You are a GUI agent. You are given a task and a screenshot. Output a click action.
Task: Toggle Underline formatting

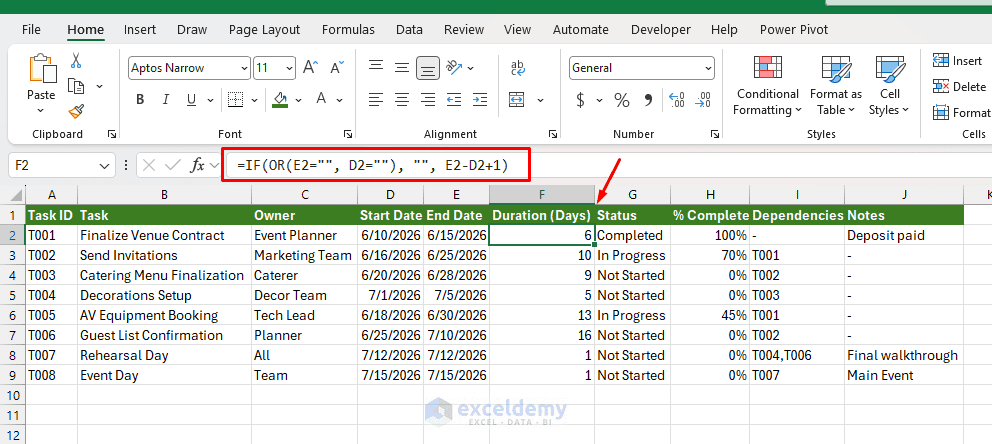[191, 99]
